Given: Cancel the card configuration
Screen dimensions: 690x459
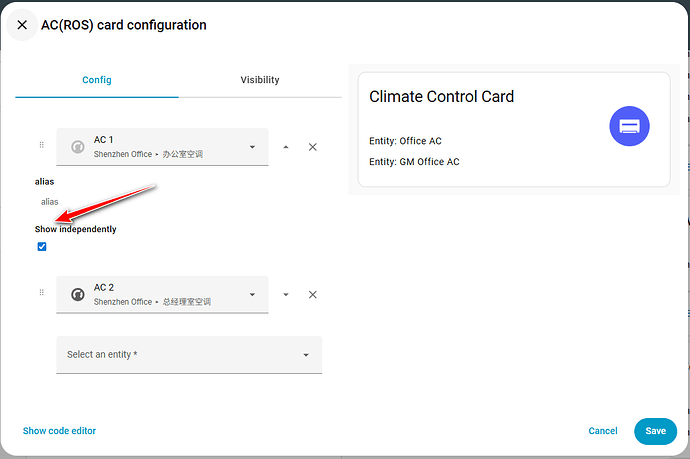Looking at the screenshot, I should click(x=603, y=431).
